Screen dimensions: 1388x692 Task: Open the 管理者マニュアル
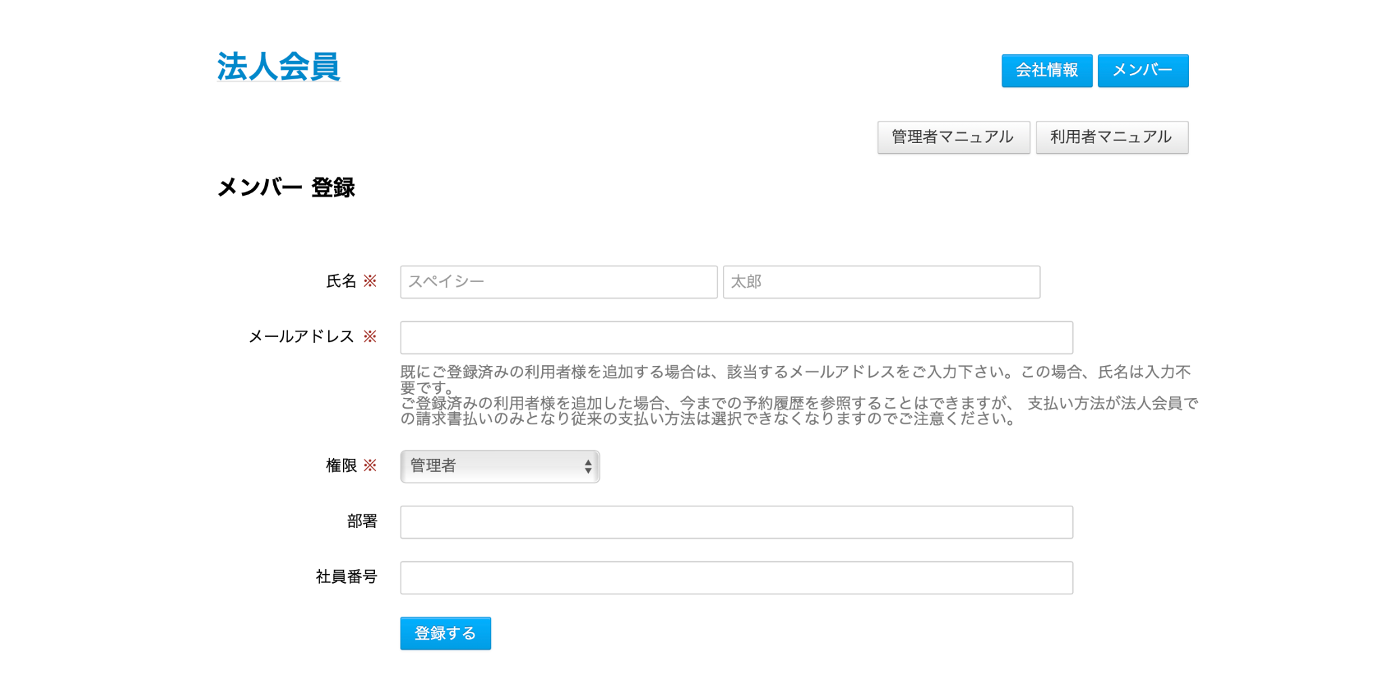[x=952, y=138]
